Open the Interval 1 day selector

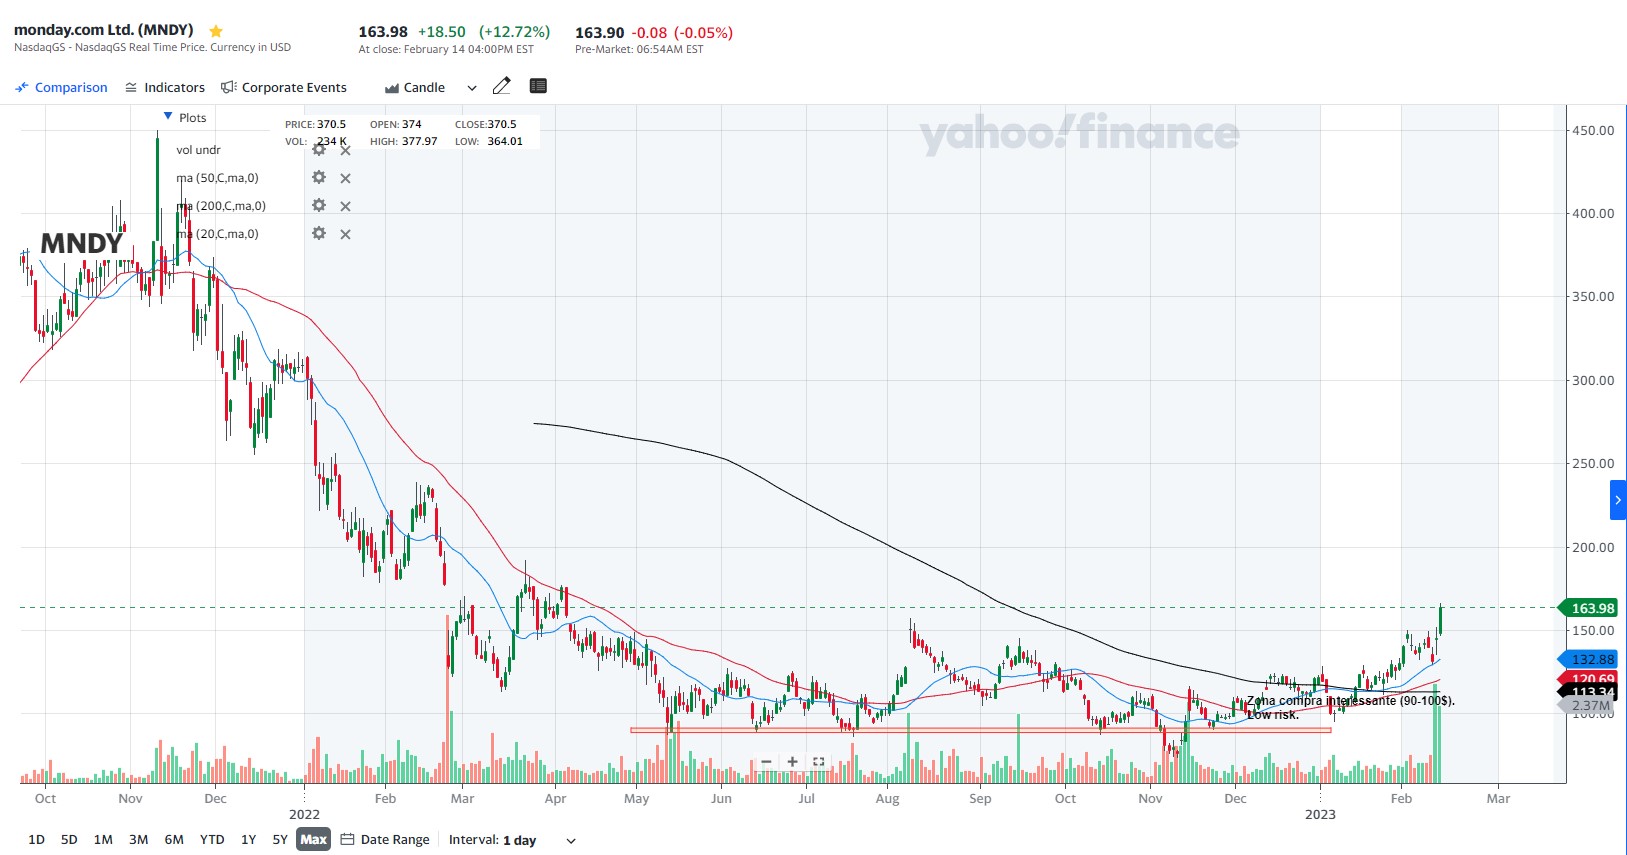coord(512,840)
